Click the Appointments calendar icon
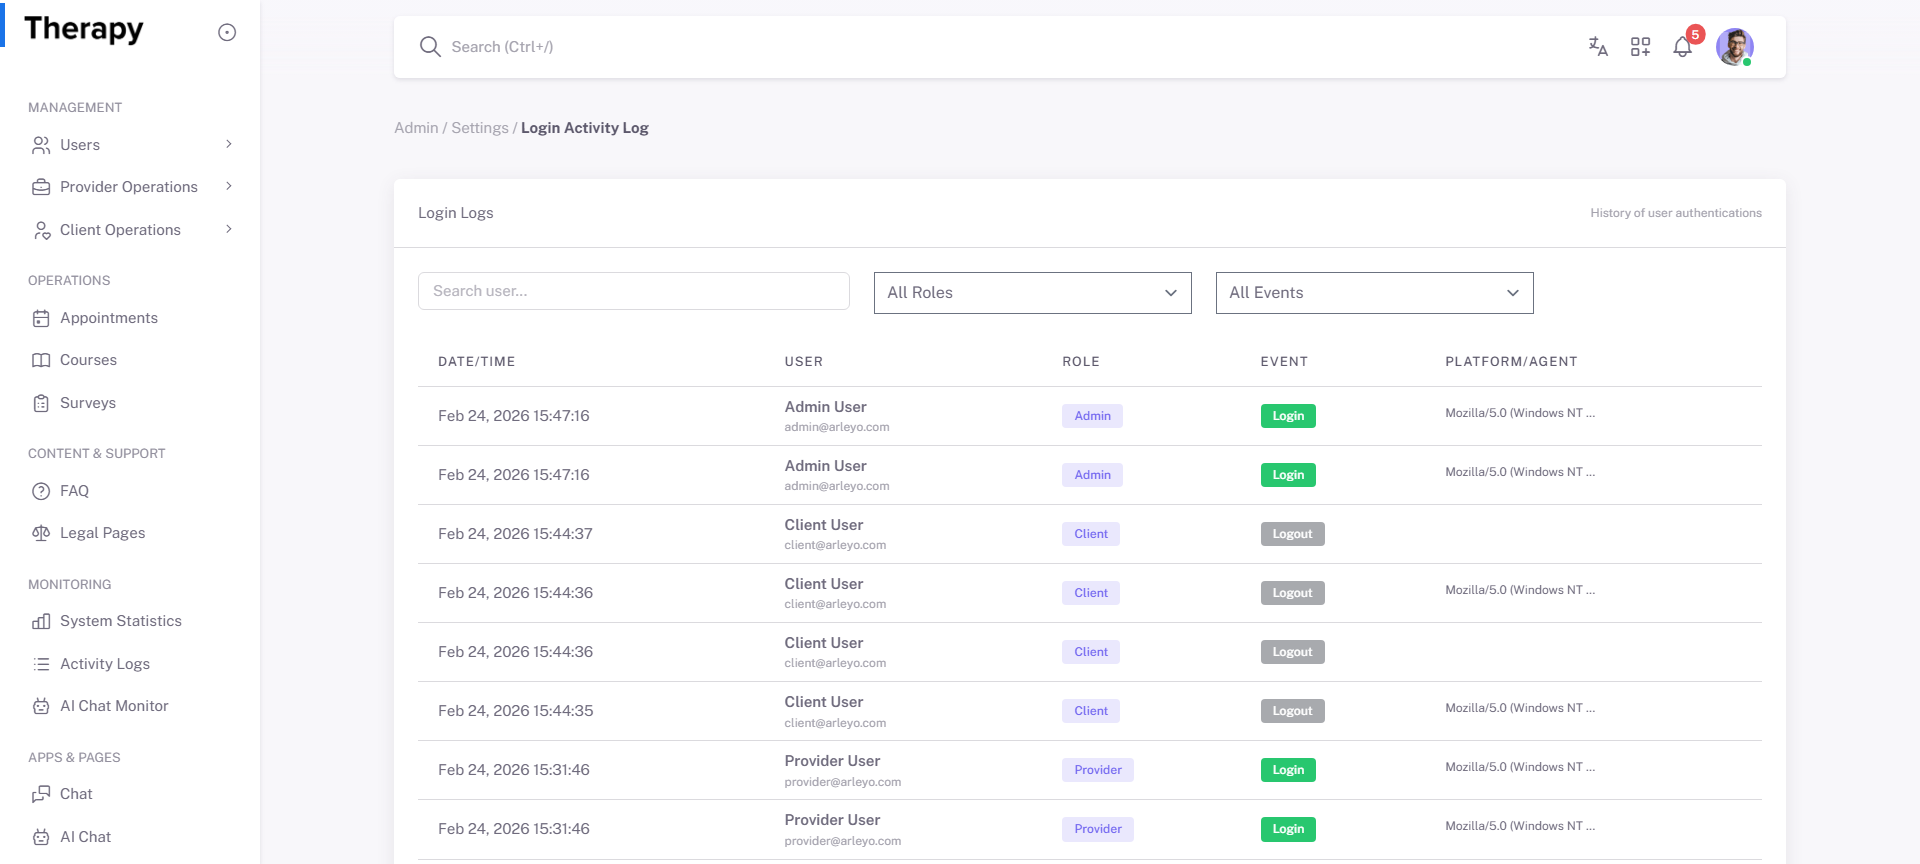 [x=41, y=318]
